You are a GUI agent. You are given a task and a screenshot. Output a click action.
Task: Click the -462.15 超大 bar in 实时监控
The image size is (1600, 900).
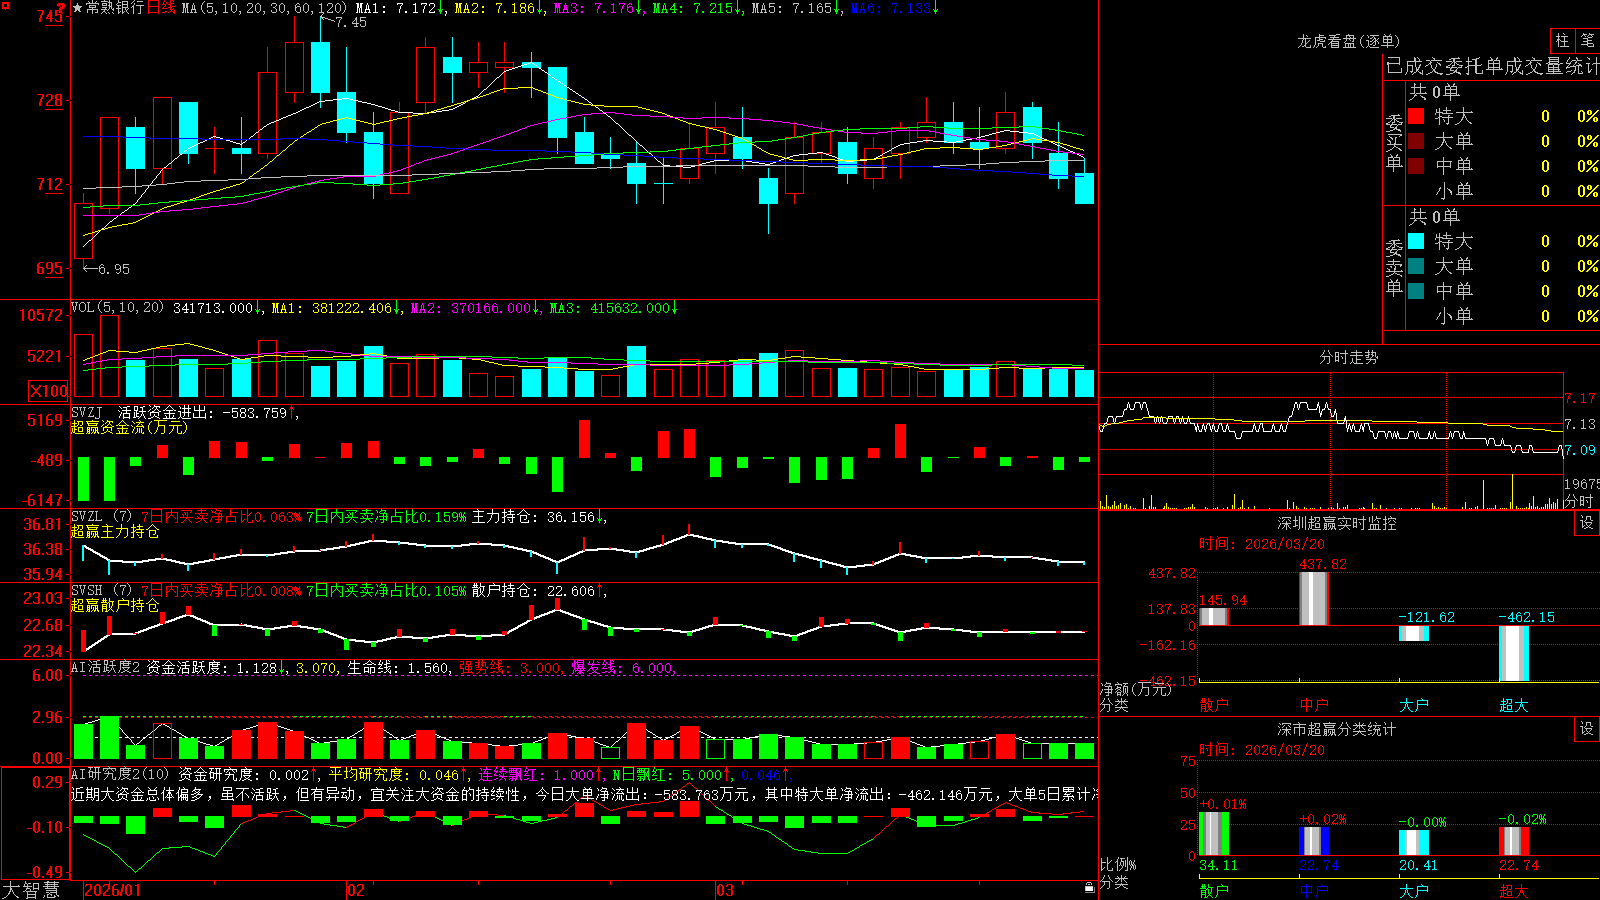click(1514, 653)
